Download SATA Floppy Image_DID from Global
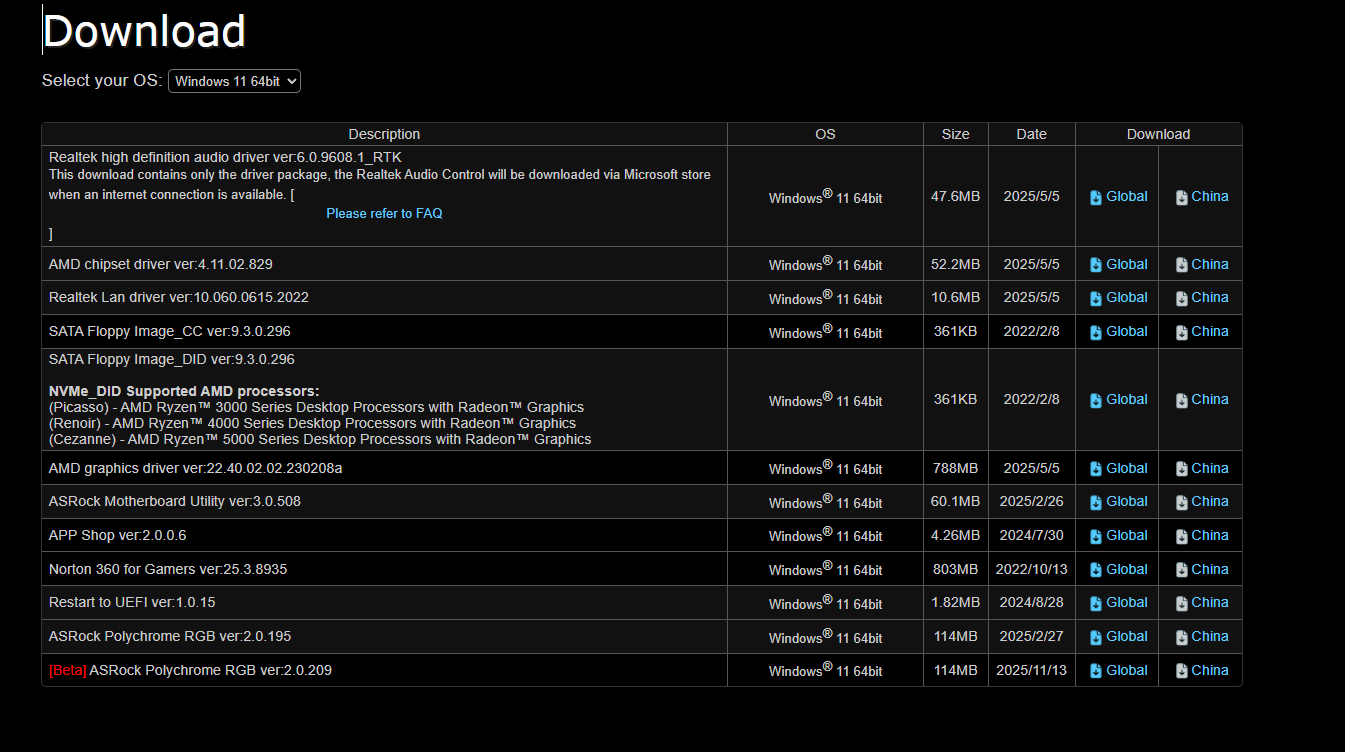The height and width of the screenshot is (752, 1345). click(1118, 400)
